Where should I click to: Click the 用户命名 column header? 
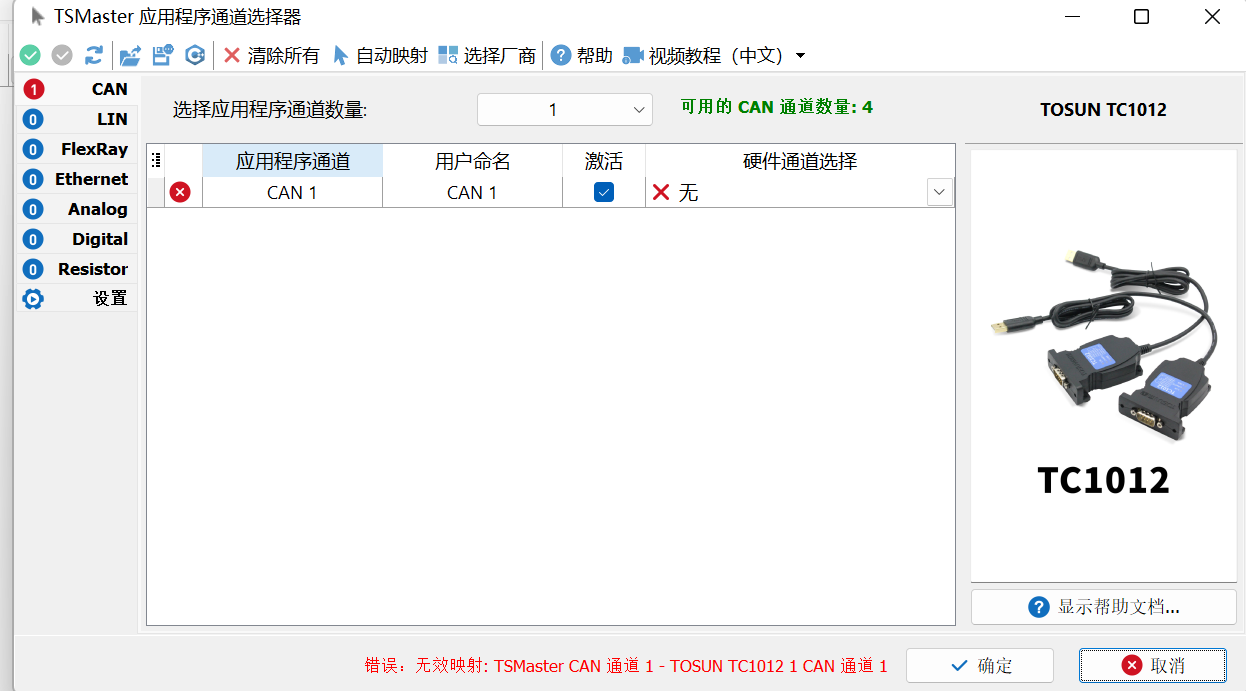click(472, 161)
